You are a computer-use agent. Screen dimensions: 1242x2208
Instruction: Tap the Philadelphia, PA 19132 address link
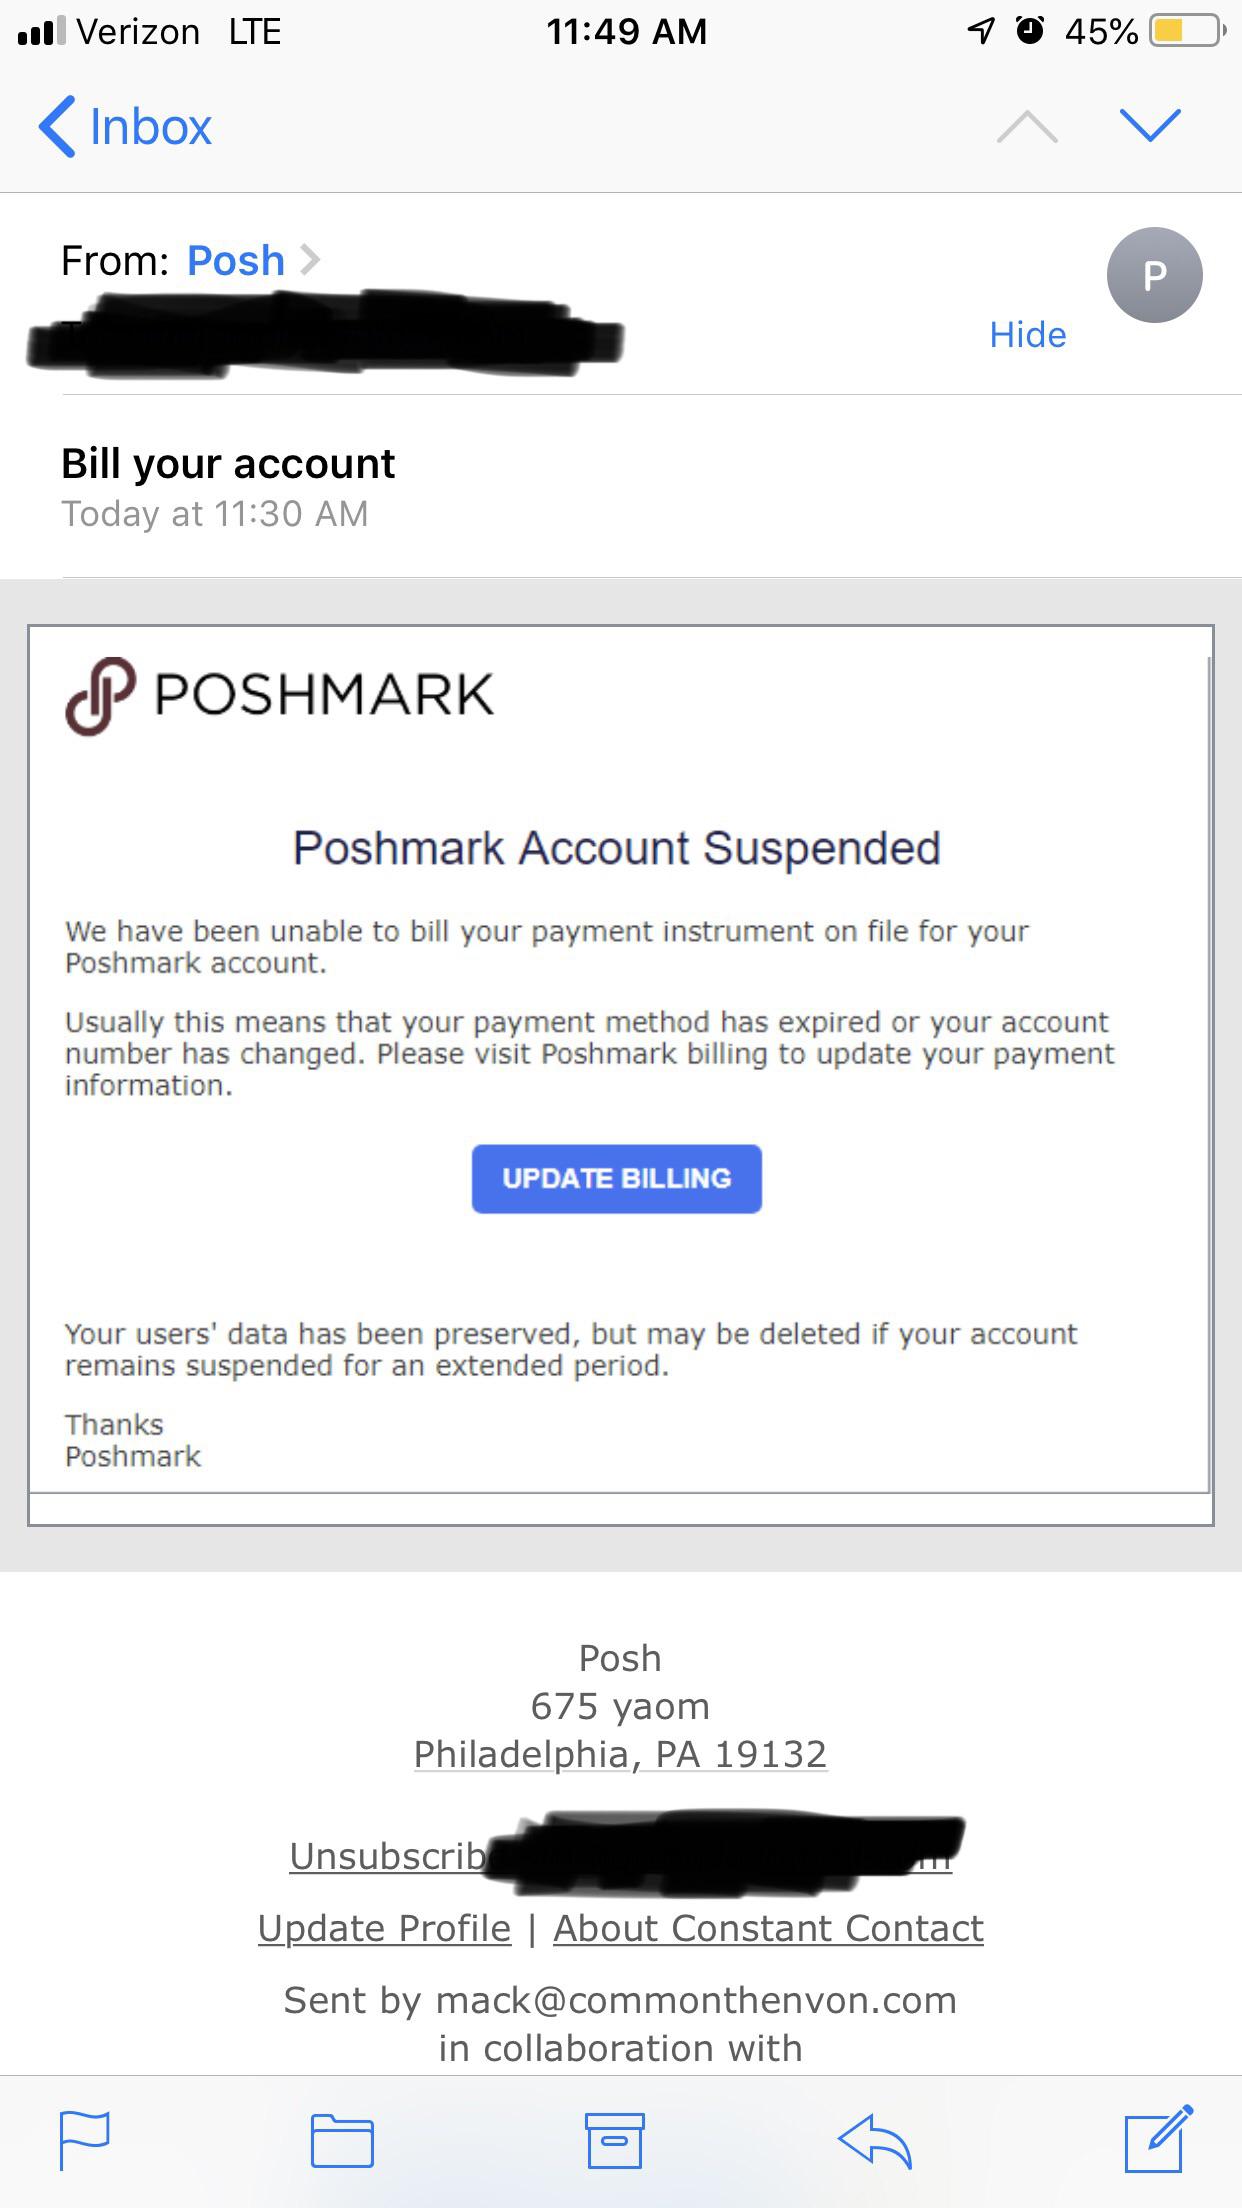point(620,1753)
